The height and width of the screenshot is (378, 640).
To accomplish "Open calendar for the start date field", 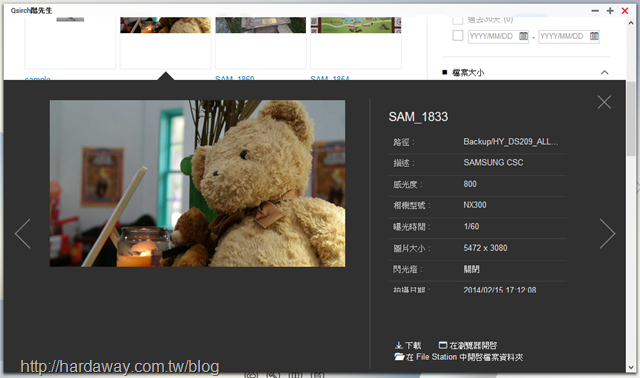I will 523,36.
